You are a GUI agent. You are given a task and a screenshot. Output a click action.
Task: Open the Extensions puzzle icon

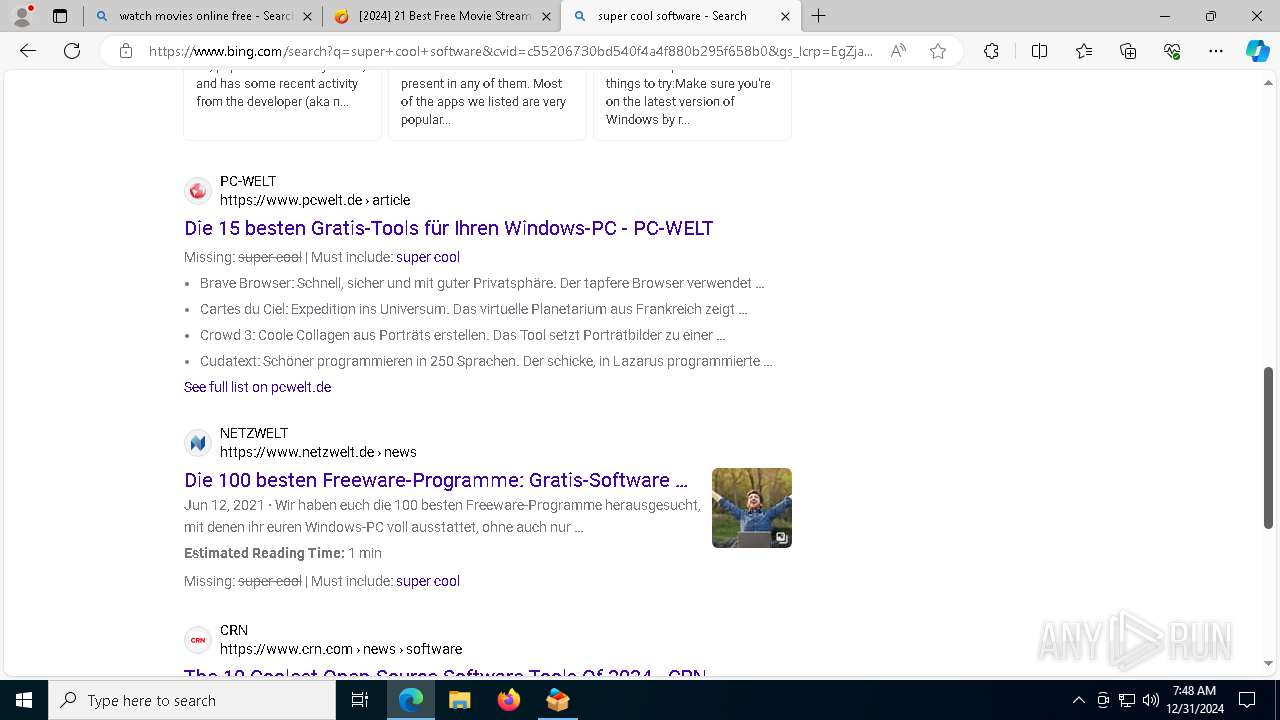[991, 51]
